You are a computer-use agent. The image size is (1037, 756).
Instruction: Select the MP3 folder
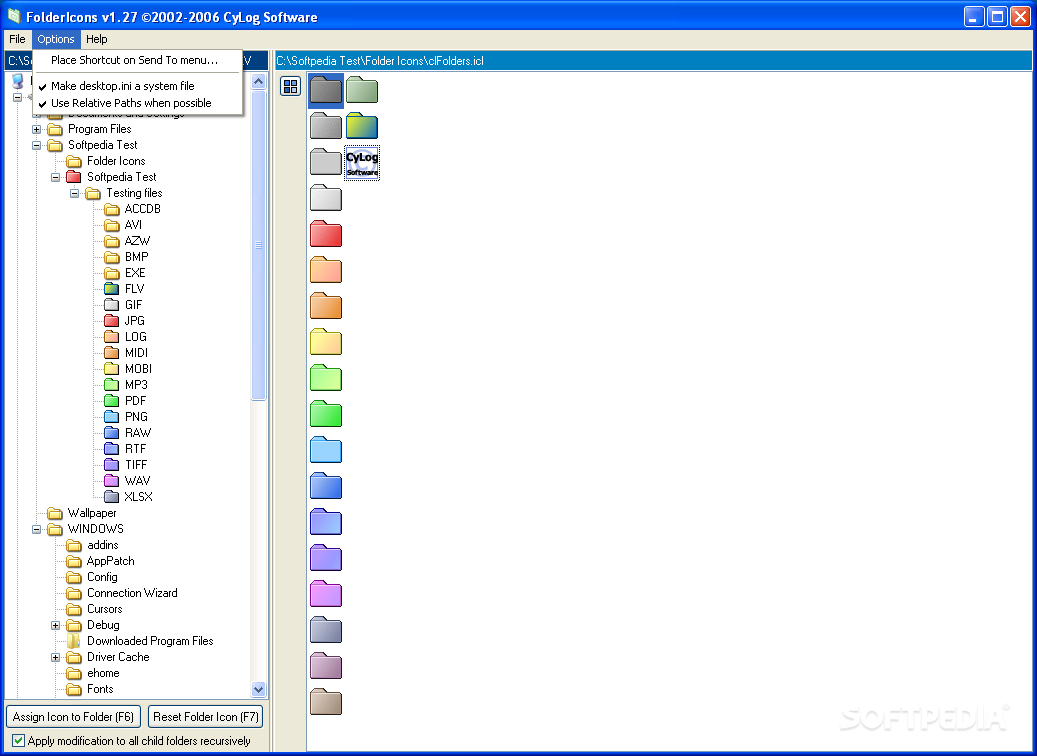(136, 384)
